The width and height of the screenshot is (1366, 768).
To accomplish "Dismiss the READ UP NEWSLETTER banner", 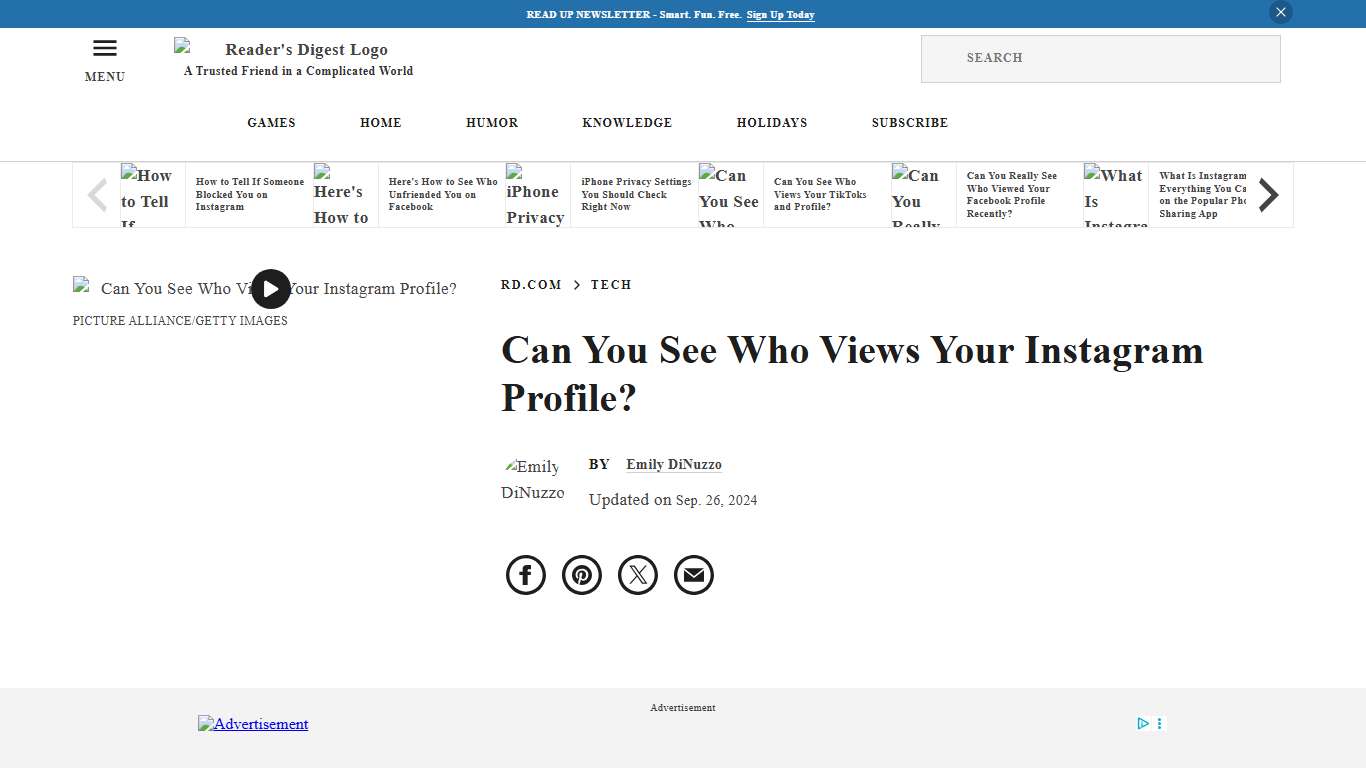I will [1280, 12].
